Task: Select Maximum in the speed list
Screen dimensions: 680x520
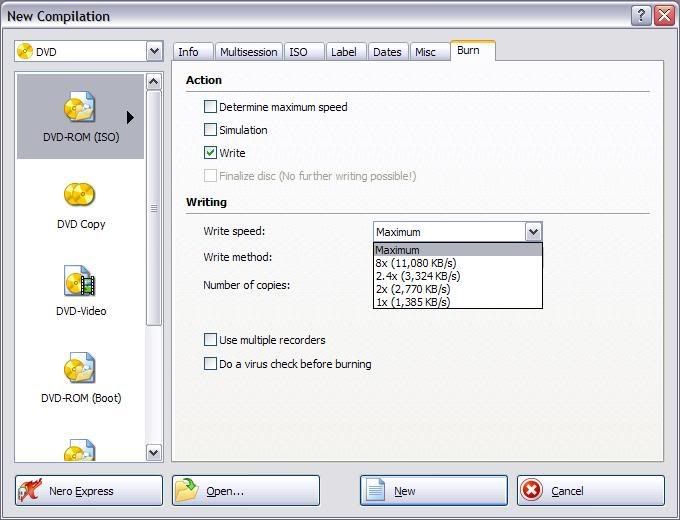Action: [458, 250]
